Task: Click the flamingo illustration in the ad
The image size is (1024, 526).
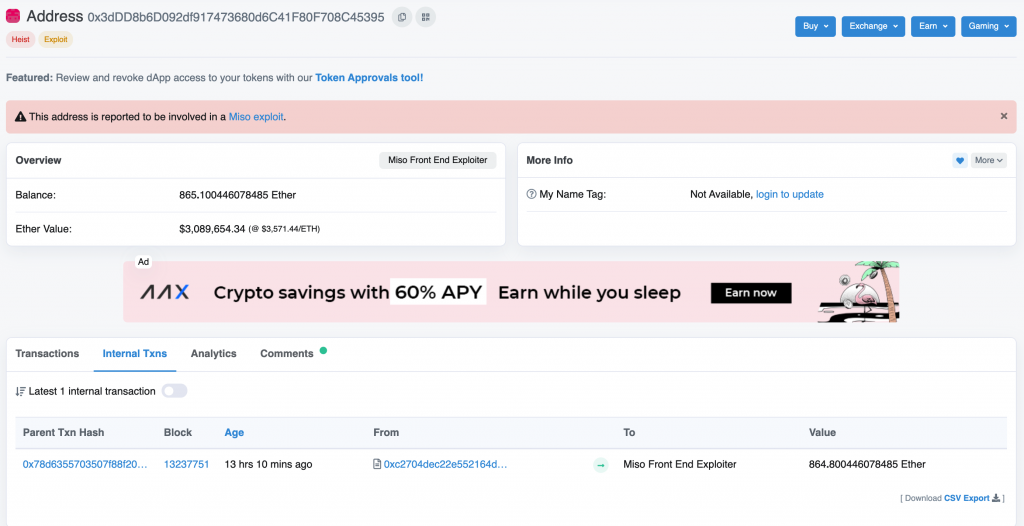Action: (x=857, y=292)
